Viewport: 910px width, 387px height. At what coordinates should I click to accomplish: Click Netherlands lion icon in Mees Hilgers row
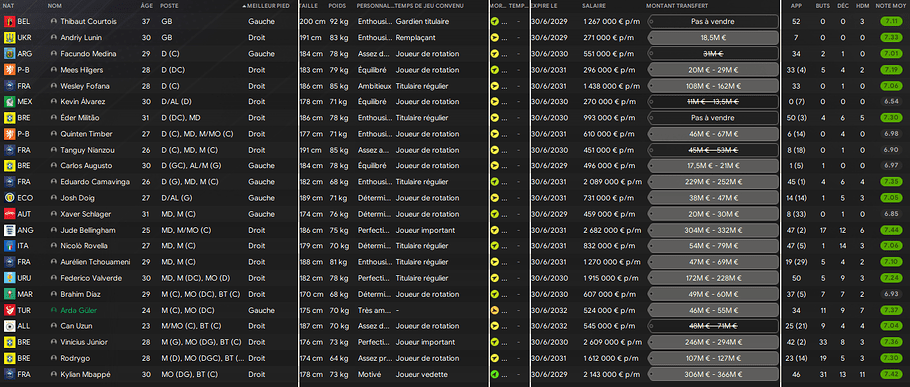(9, 70)
